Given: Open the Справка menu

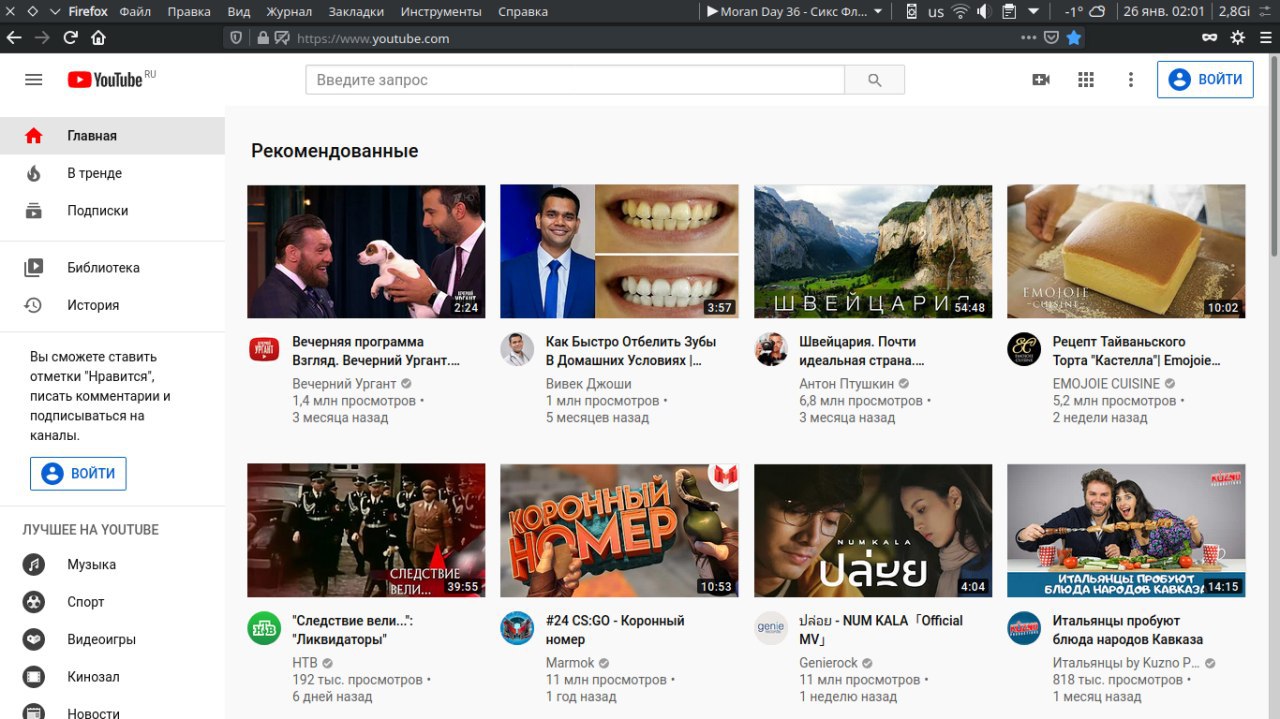Looking at the screenshot, I should (x=523, y=12).
